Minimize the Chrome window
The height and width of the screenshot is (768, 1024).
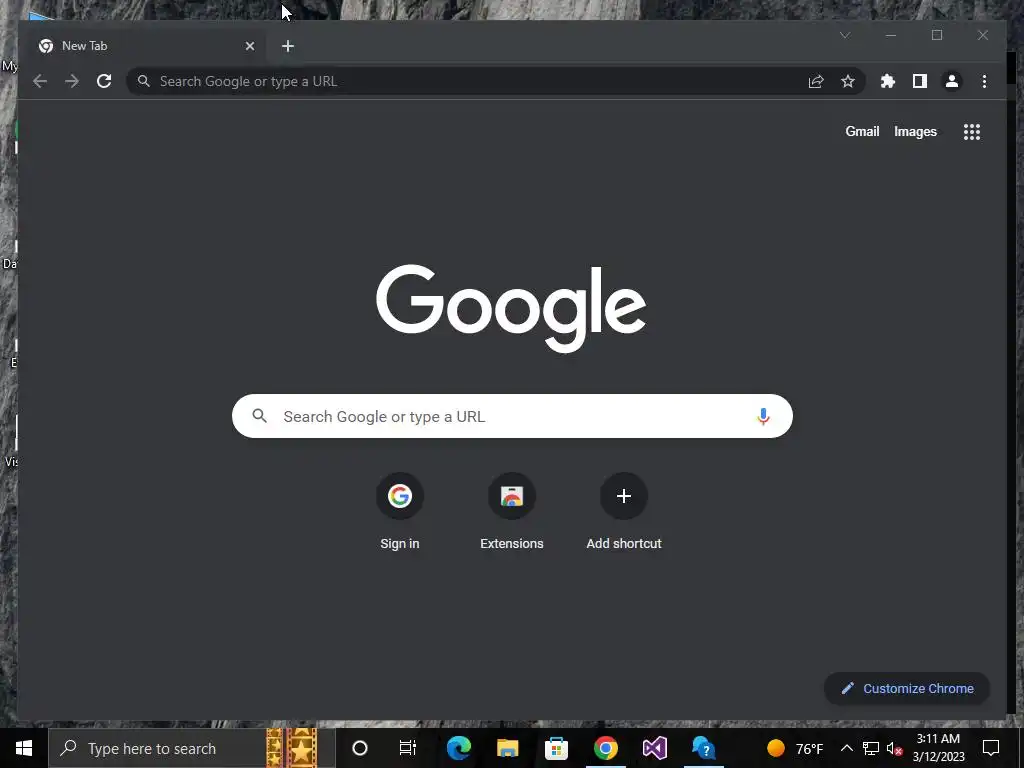point(891,35)
